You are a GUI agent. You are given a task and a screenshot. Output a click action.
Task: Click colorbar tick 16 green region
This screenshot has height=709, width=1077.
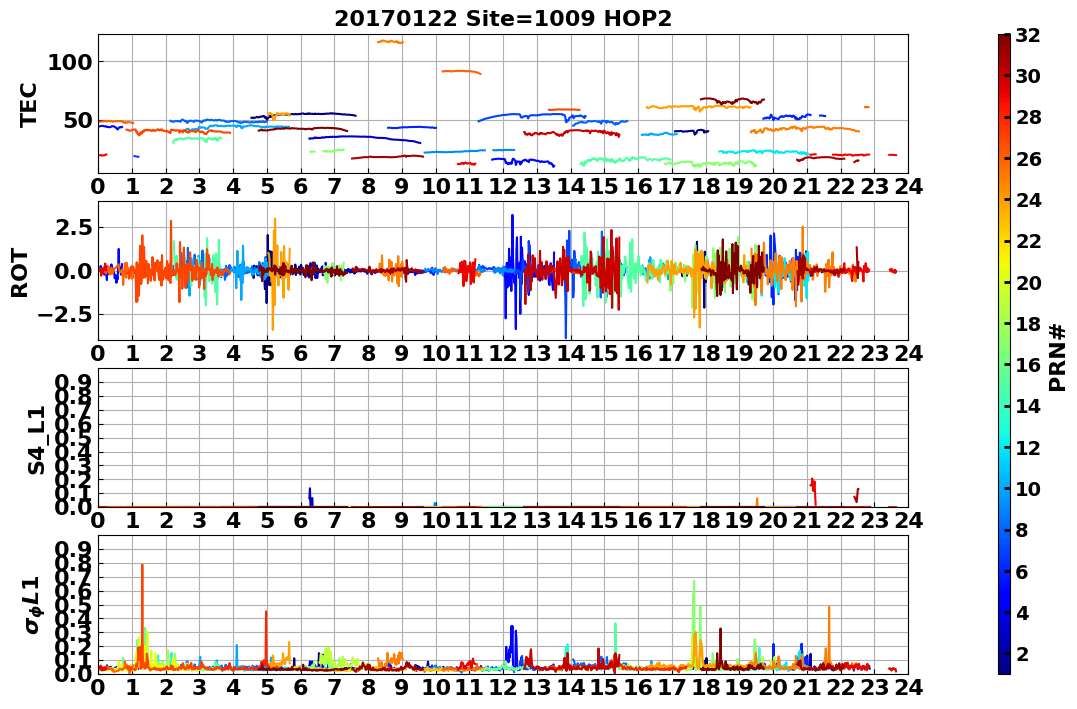click(x=1028, y=365)
